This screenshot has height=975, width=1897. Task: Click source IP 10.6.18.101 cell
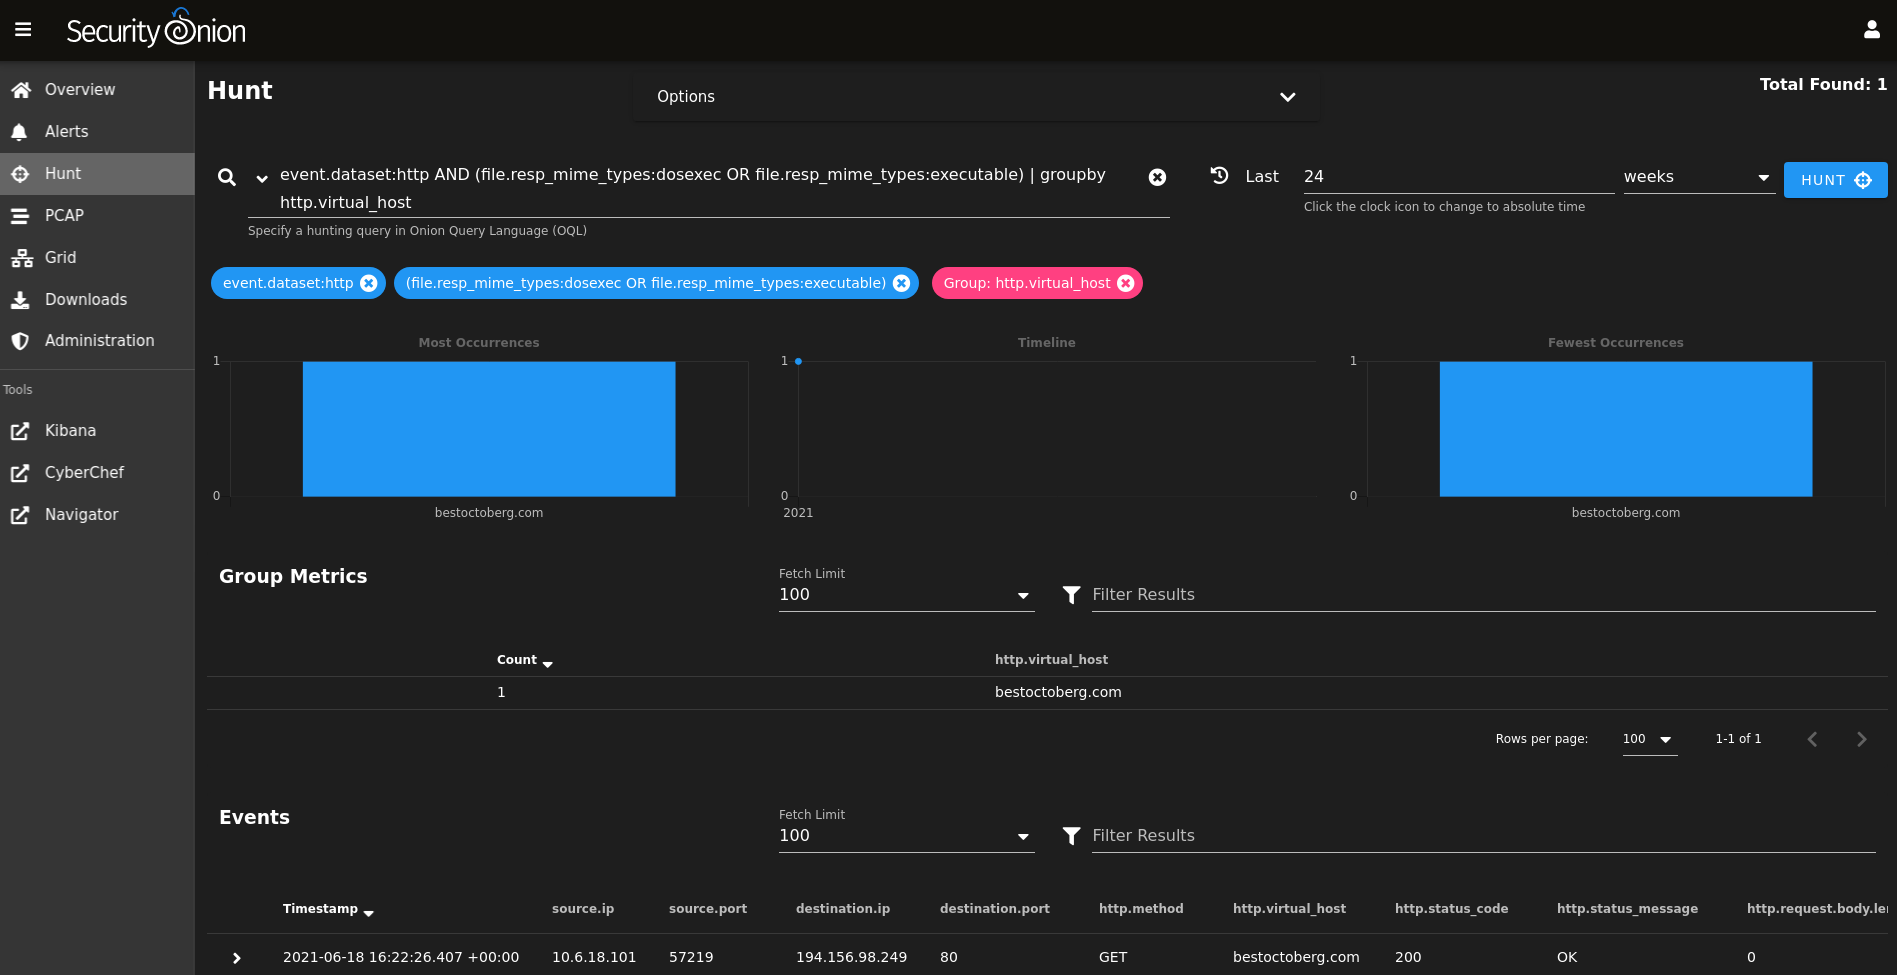coord(594,958)
